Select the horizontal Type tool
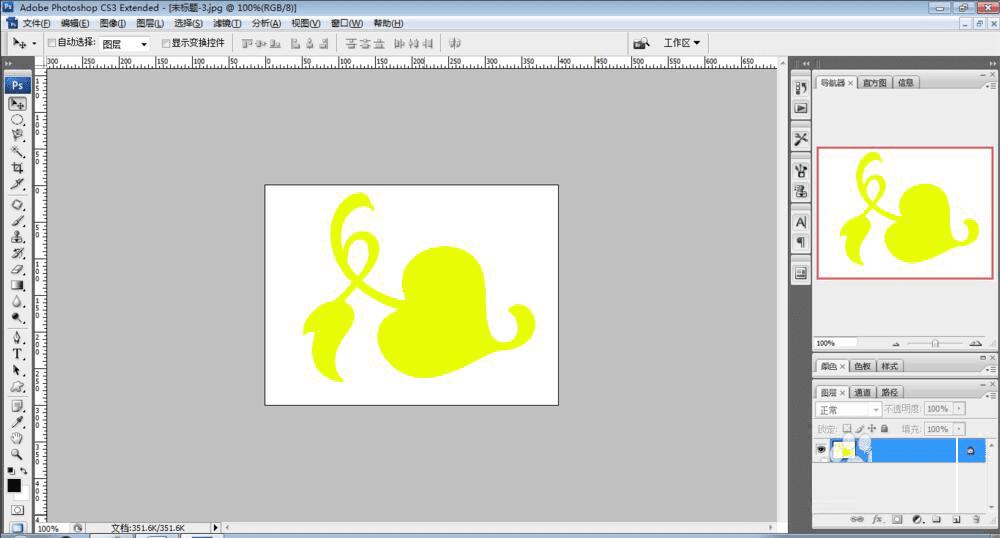Screen dimensions: 1000x538 coord(17,354)
